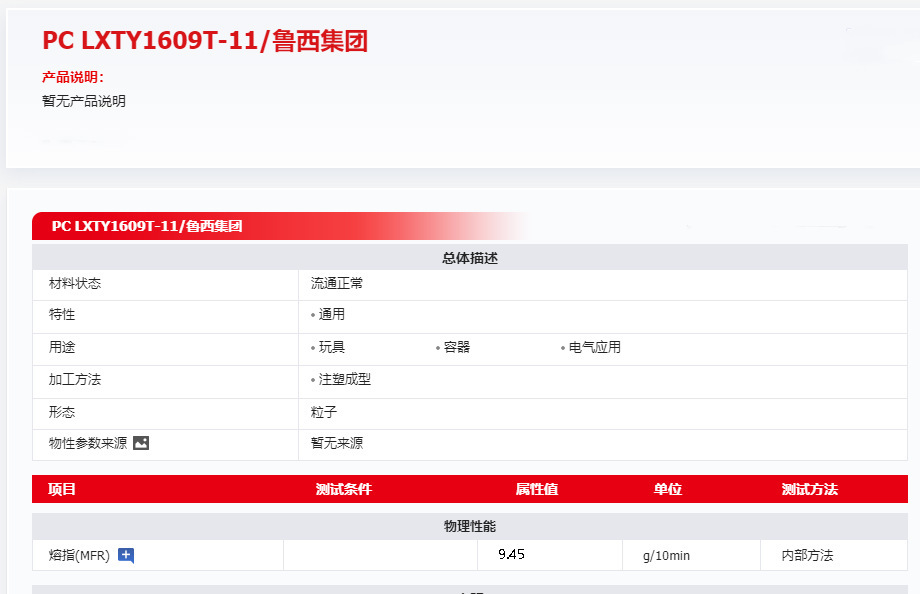
Task: Click the 总体描述 section header
Action: (470, 258)
